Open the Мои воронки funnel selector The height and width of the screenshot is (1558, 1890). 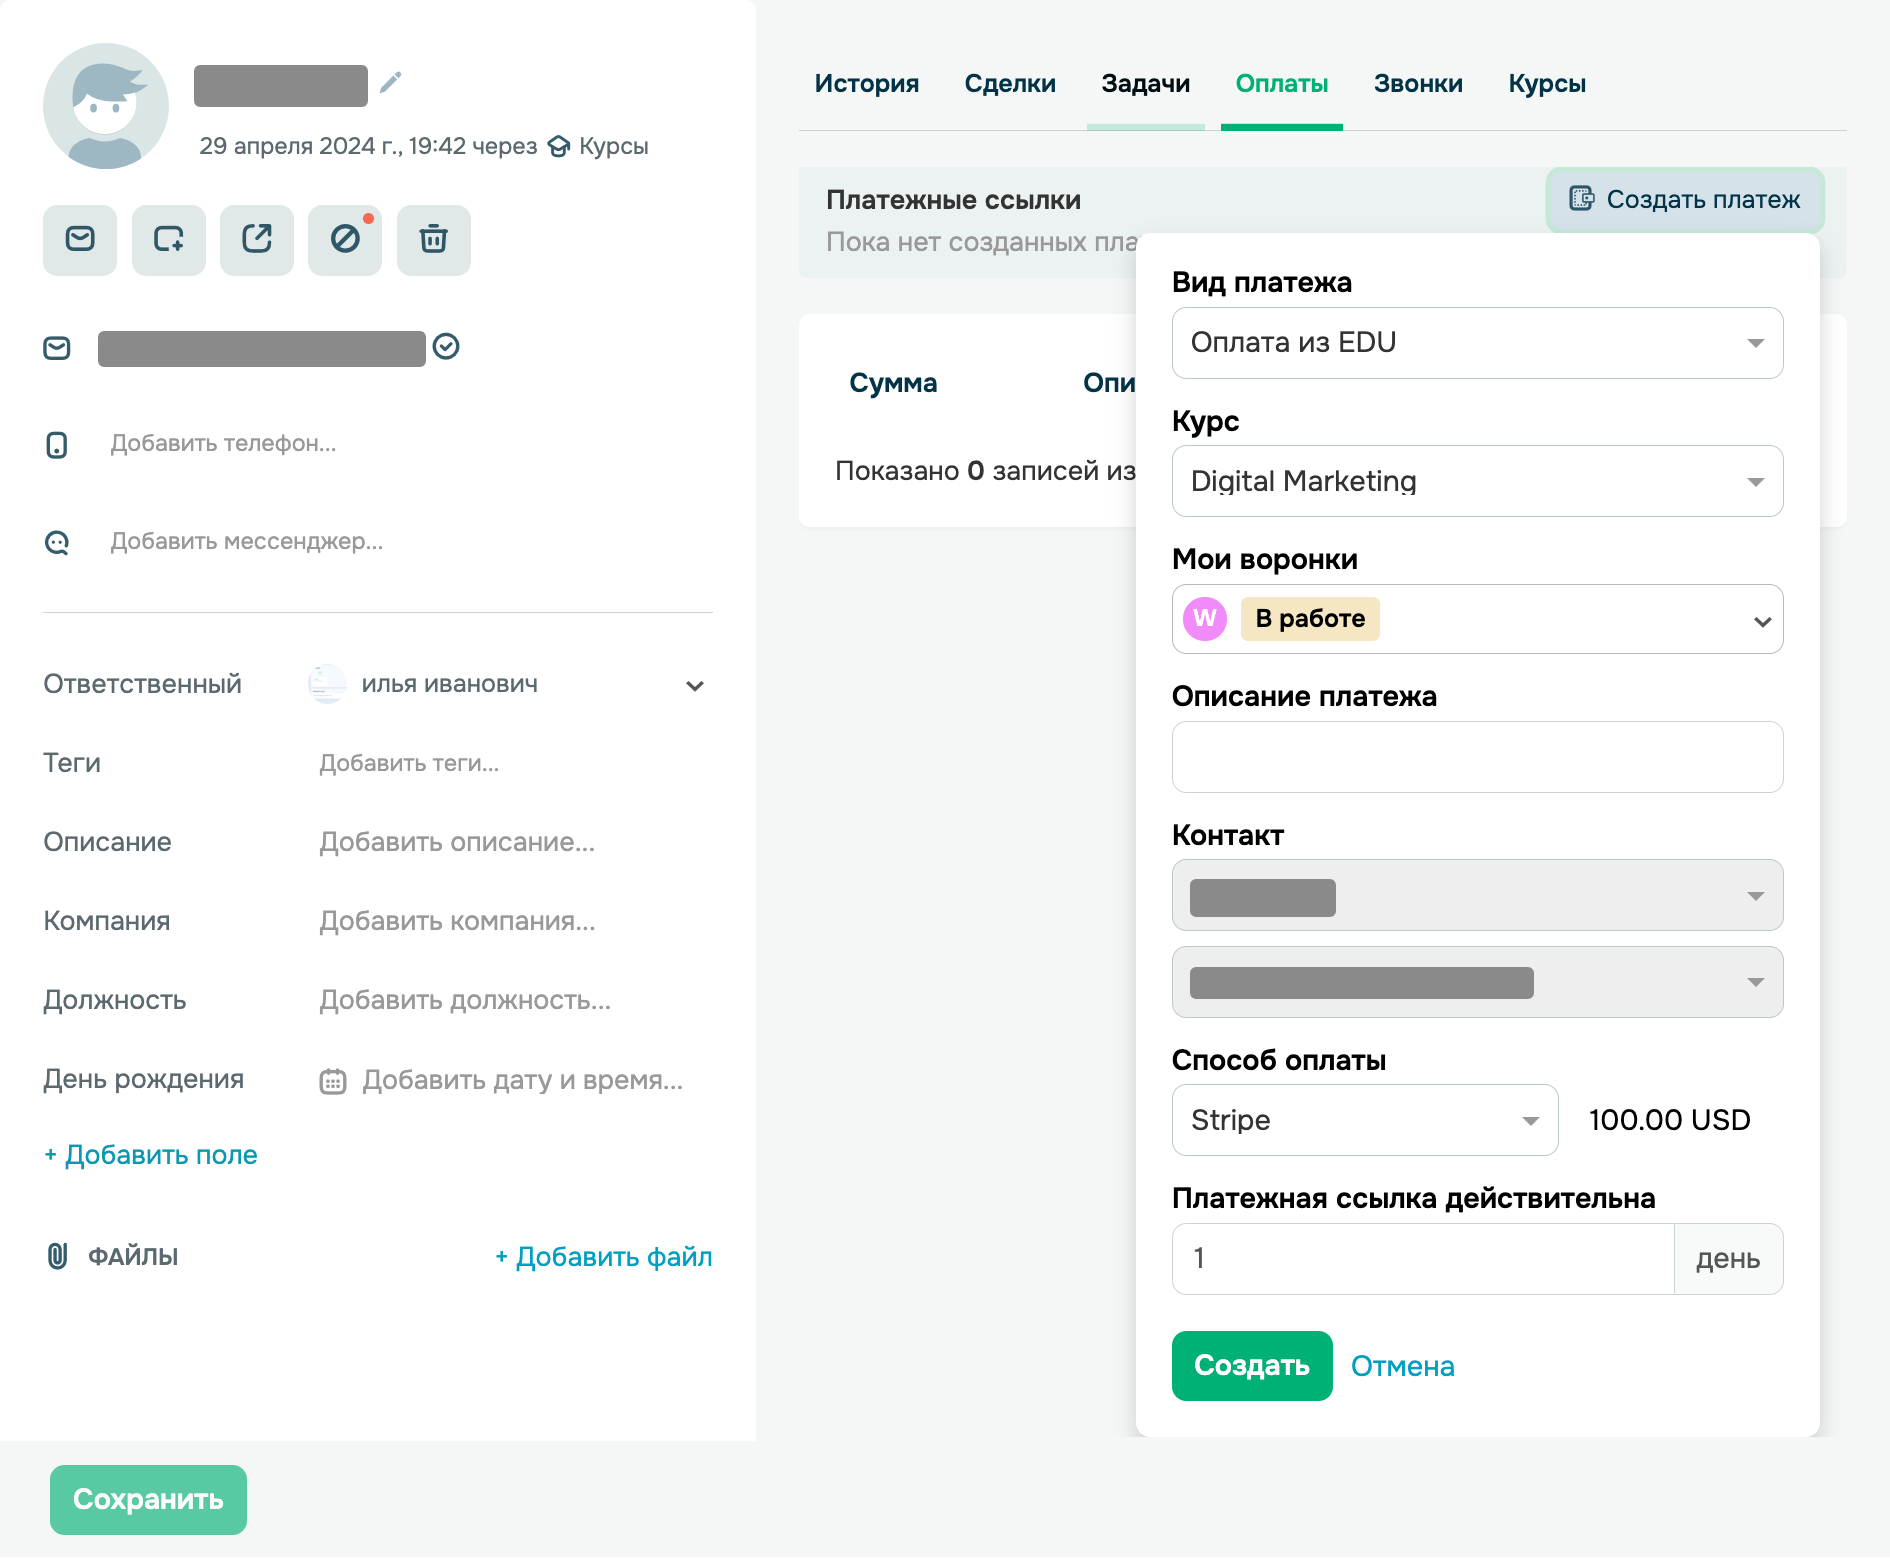tap(1476, 619)
